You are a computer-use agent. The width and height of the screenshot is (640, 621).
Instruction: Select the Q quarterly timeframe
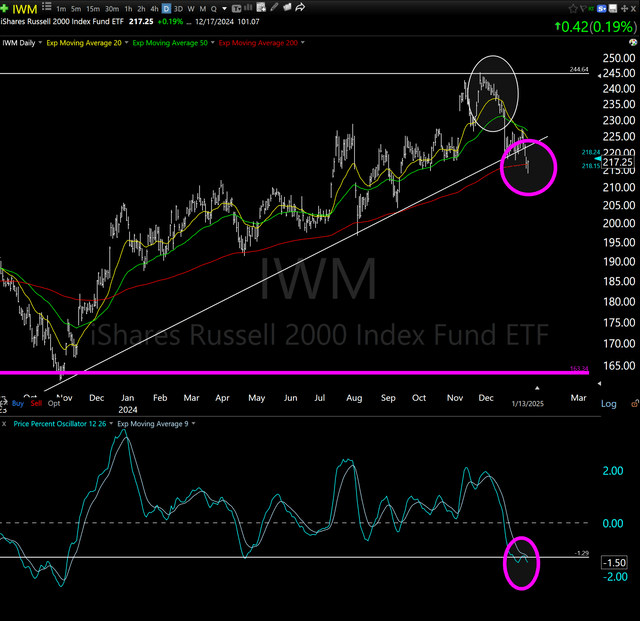coord(213,9)
